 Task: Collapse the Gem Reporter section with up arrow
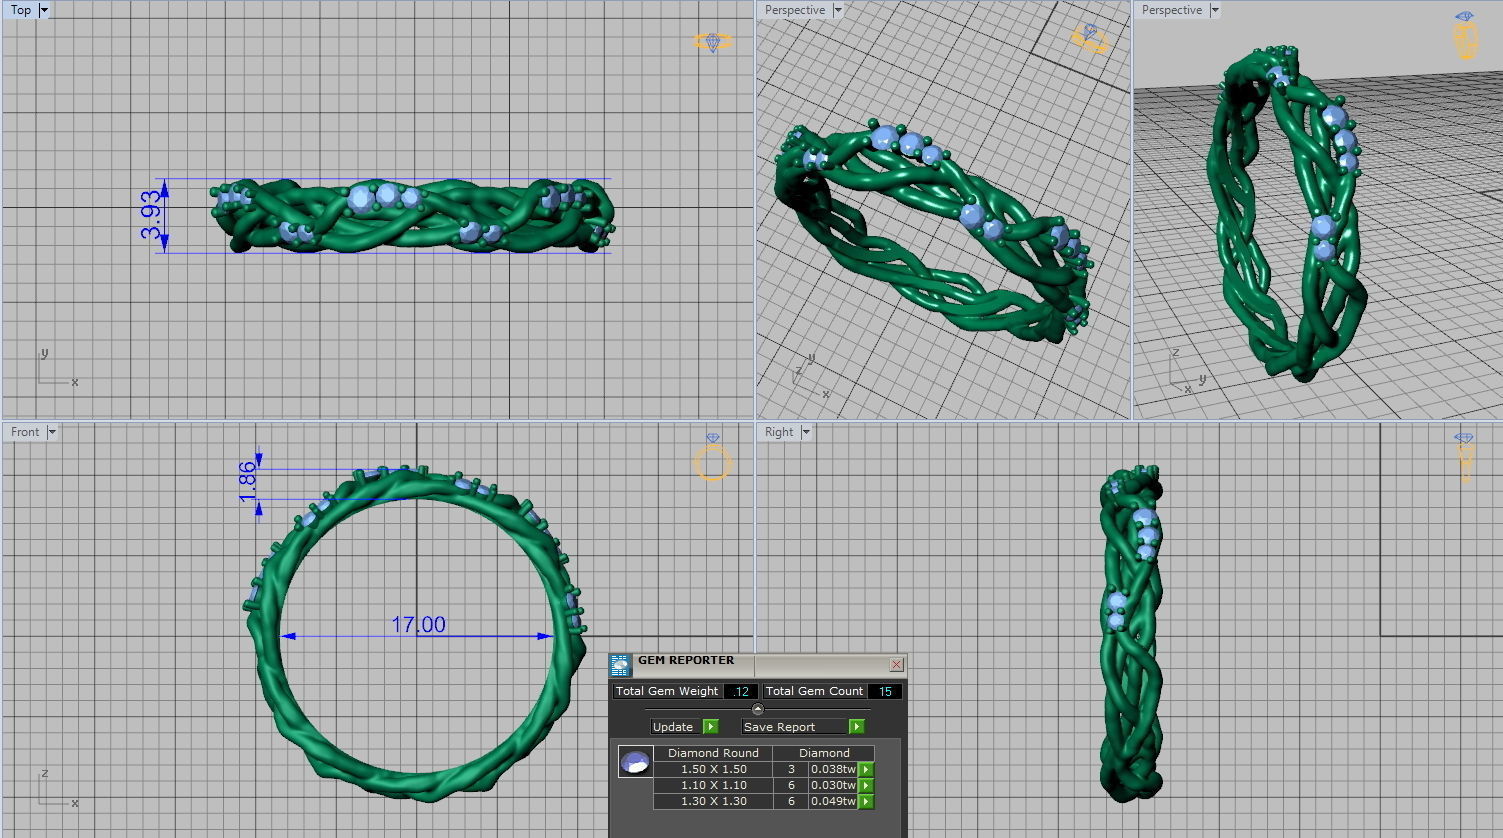[757, 709]
